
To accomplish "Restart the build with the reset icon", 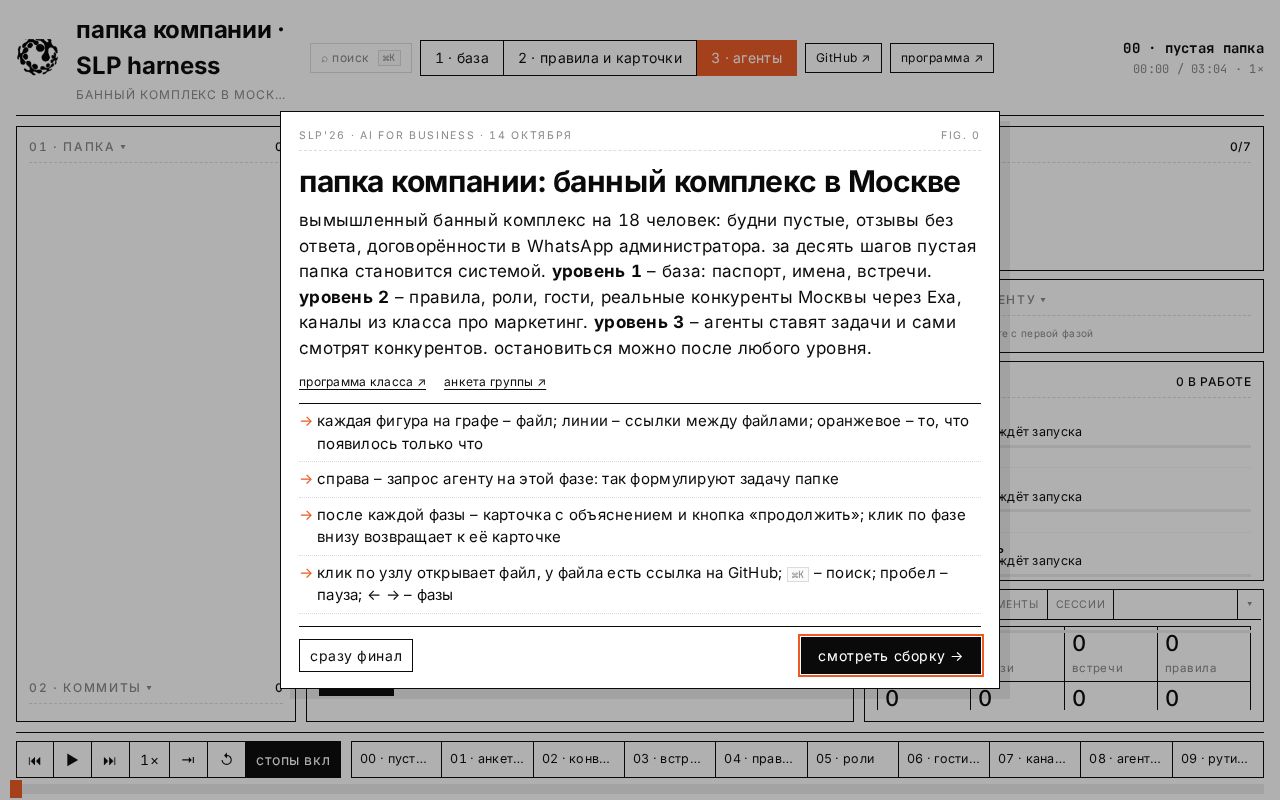I will click(x=226, y=760).
